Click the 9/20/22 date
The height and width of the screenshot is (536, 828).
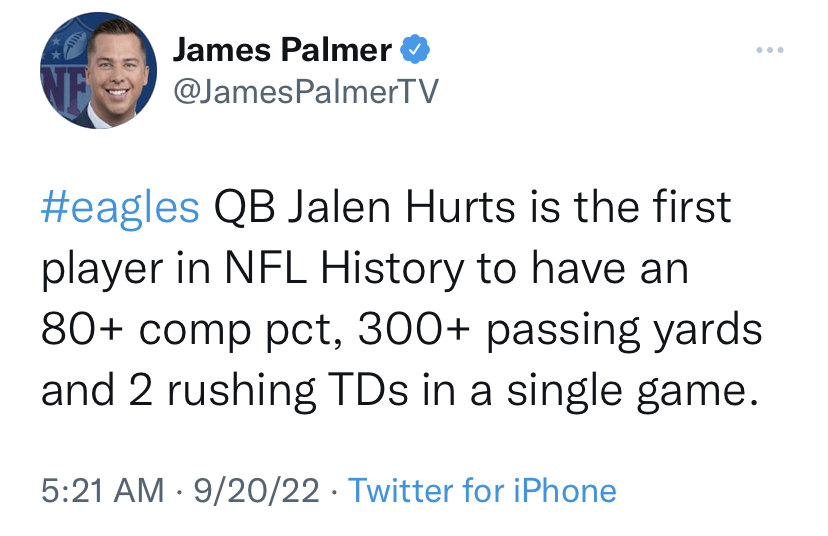pos(258,491)
